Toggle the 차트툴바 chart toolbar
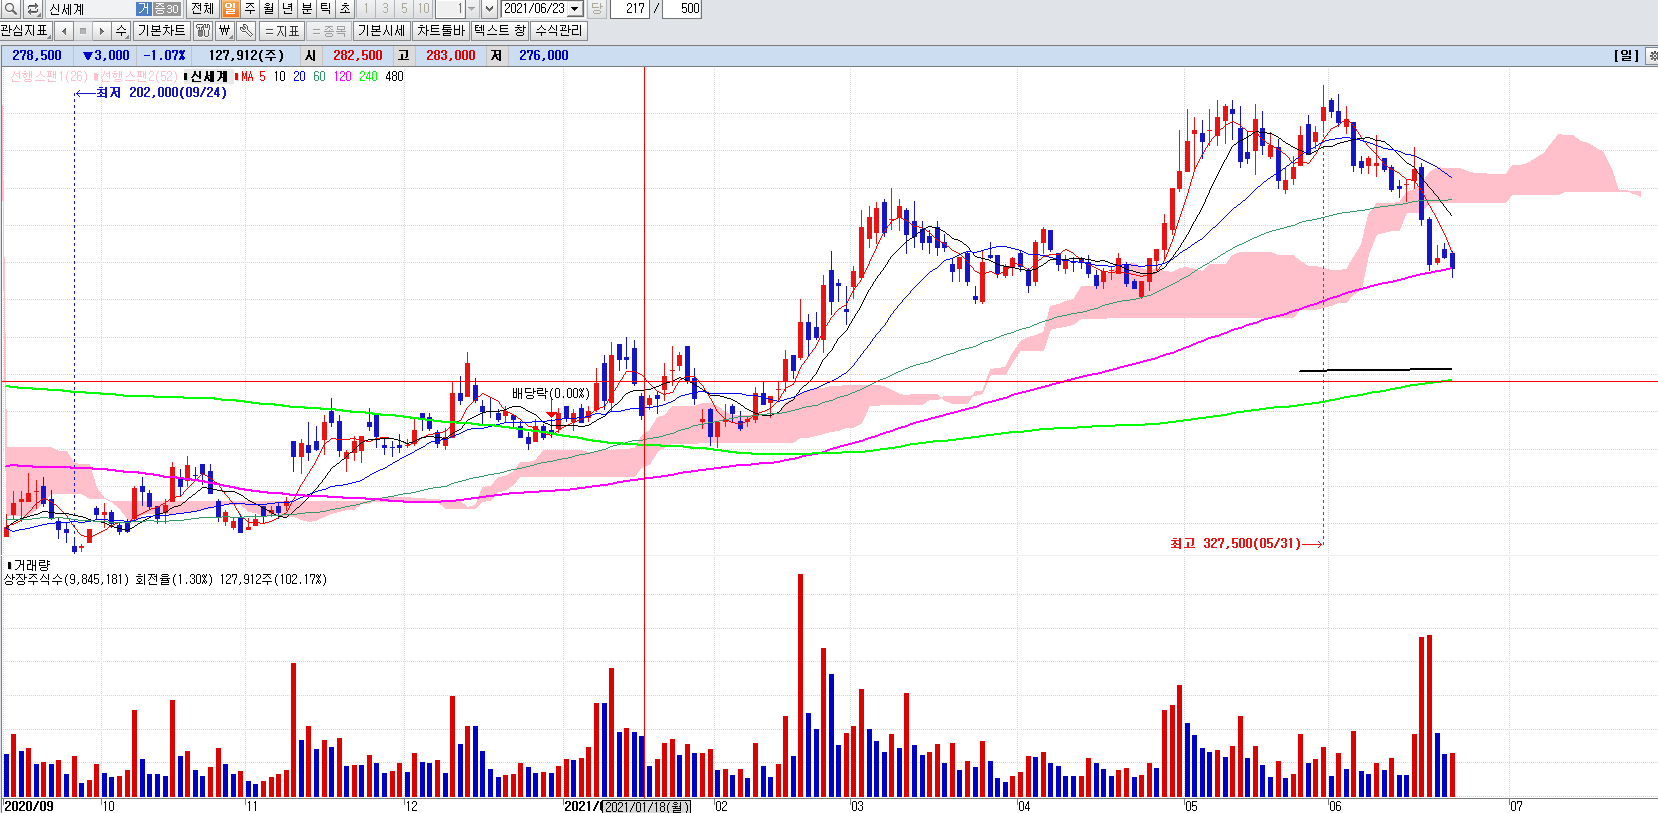The height and width of the screenshot is (813, 1658). click(x=441, y=31)
